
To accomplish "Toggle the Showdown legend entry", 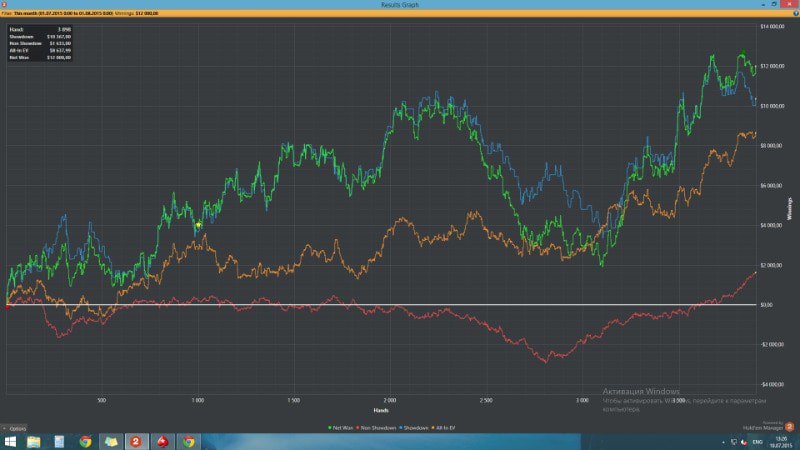I will tap(414, 428).
